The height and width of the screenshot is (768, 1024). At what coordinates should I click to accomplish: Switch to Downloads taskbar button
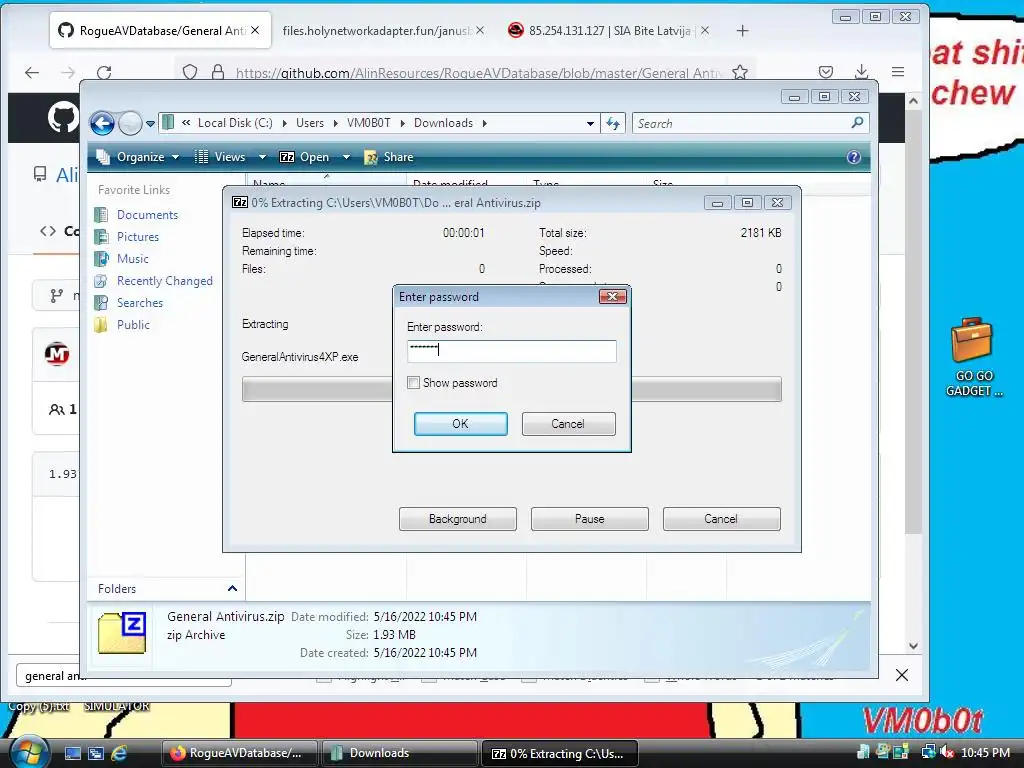(x=398, y=753)
